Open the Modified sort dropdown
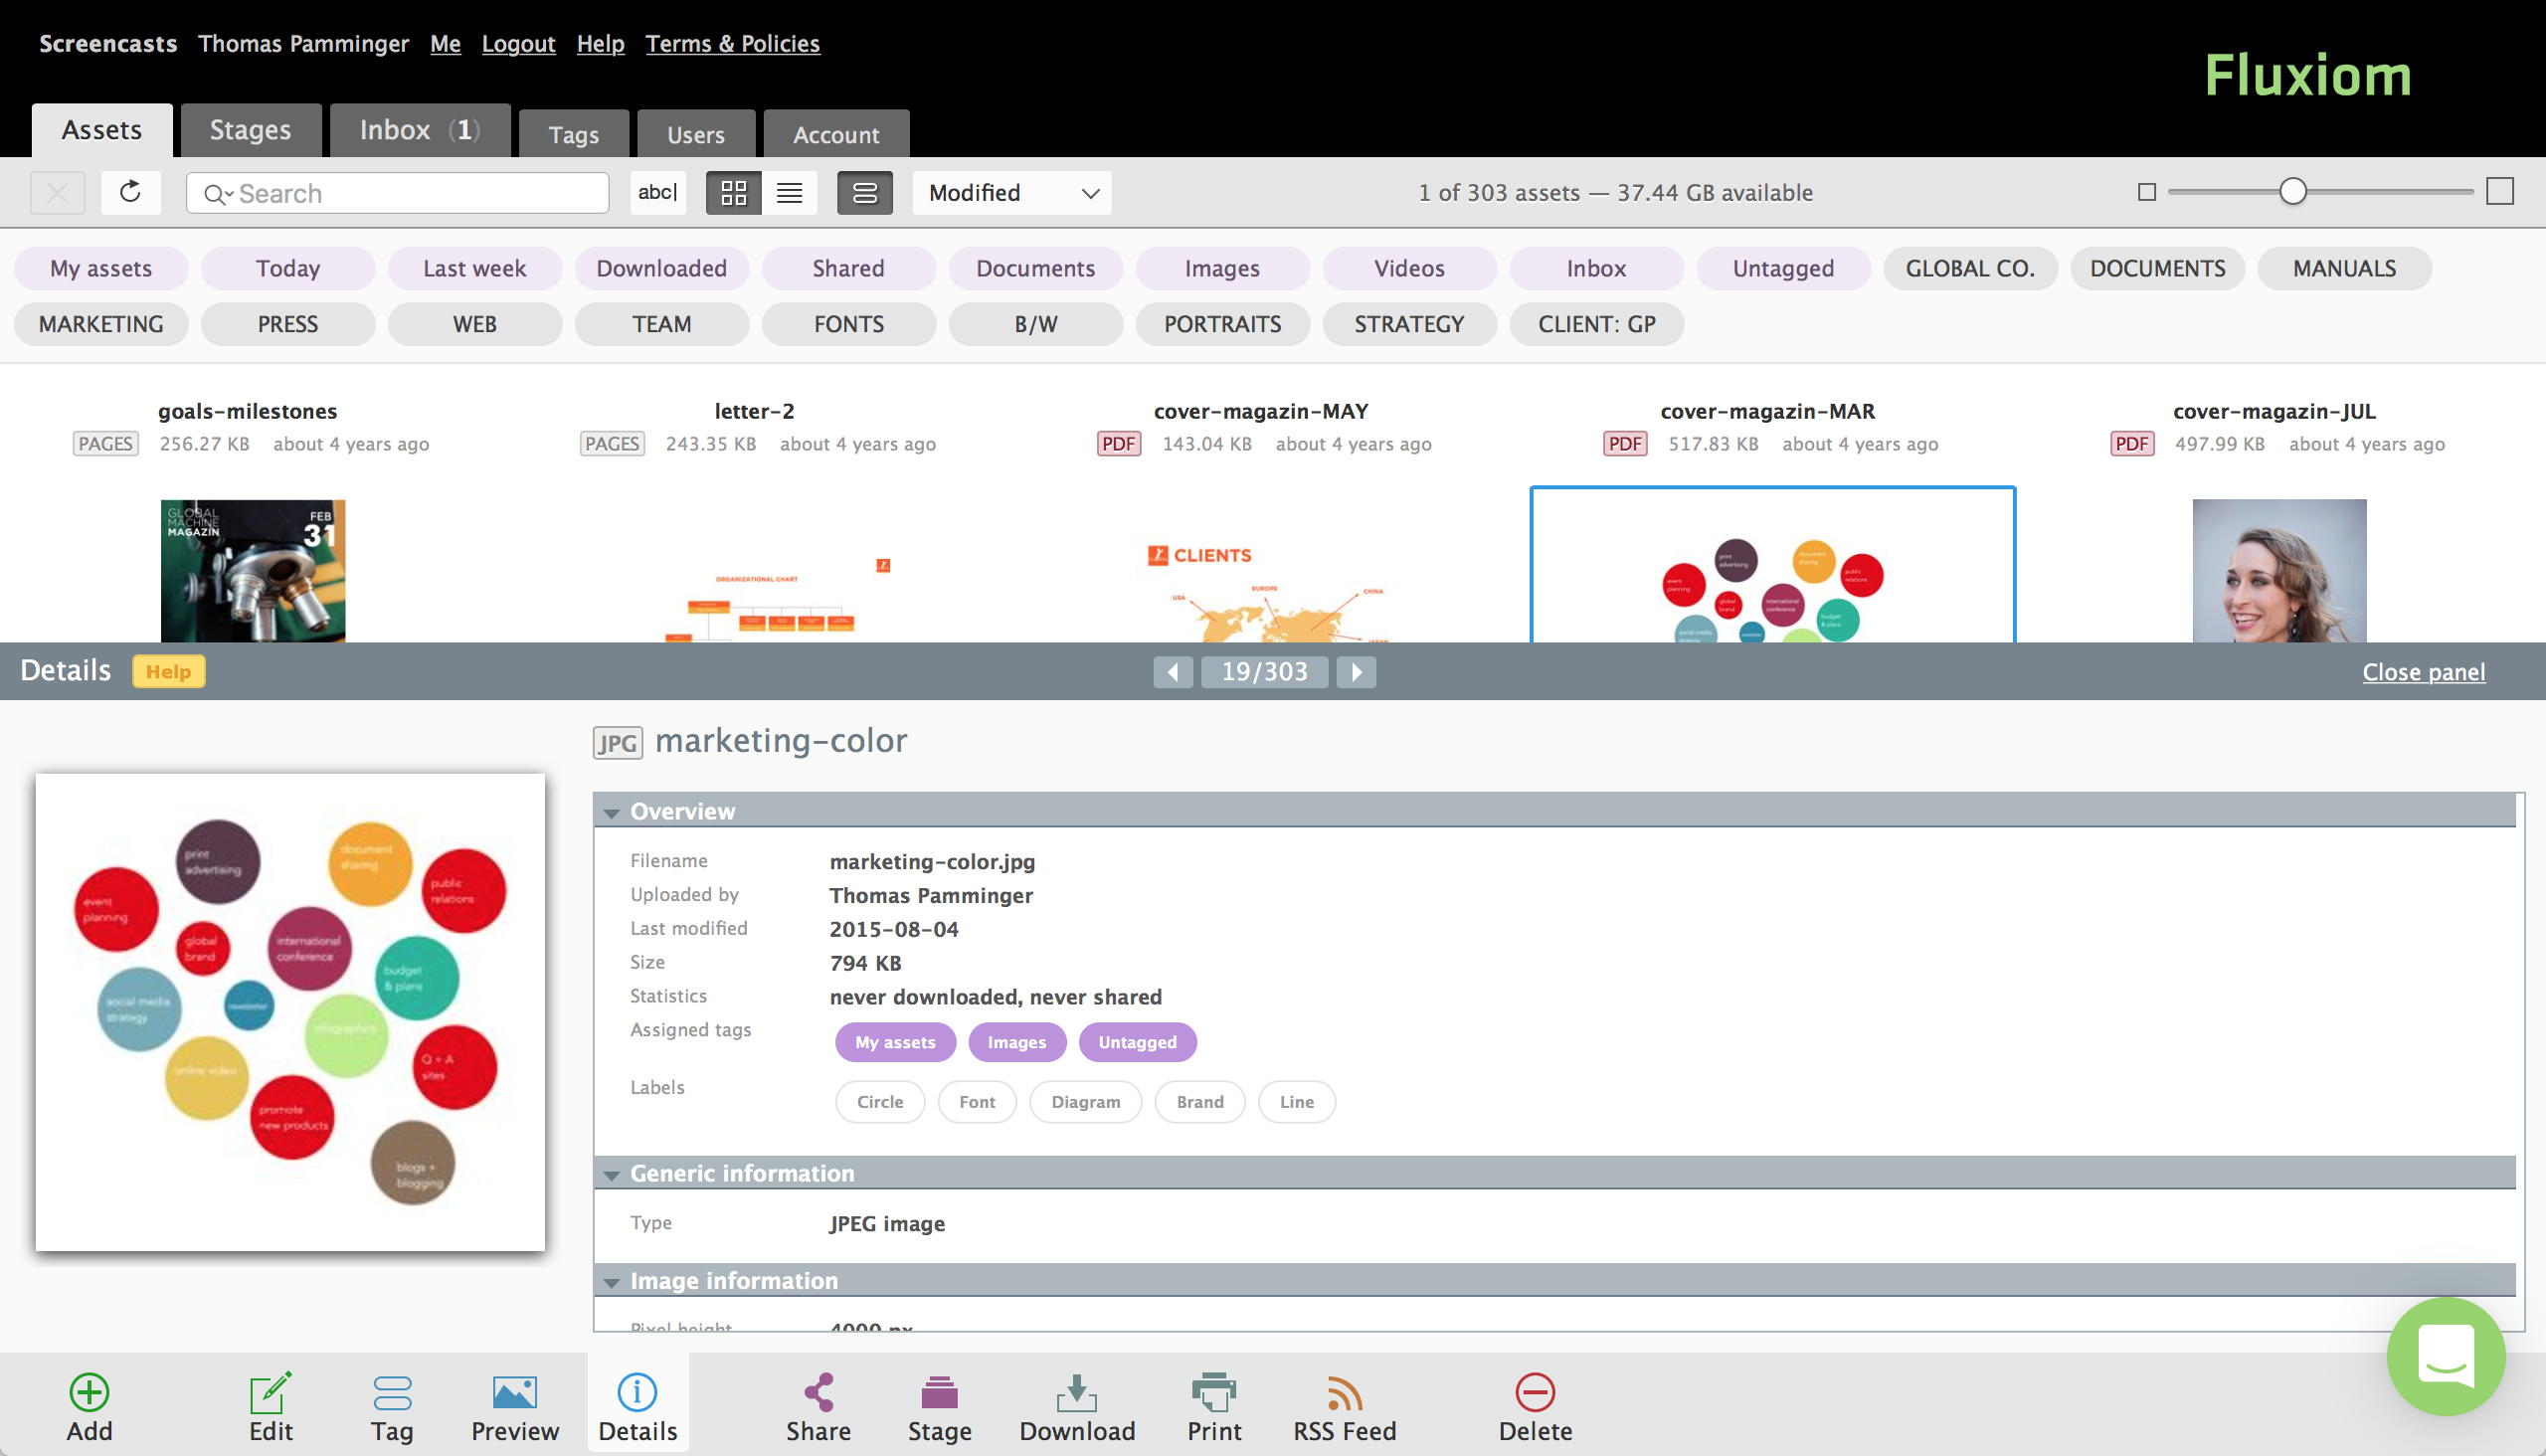 1011,192
